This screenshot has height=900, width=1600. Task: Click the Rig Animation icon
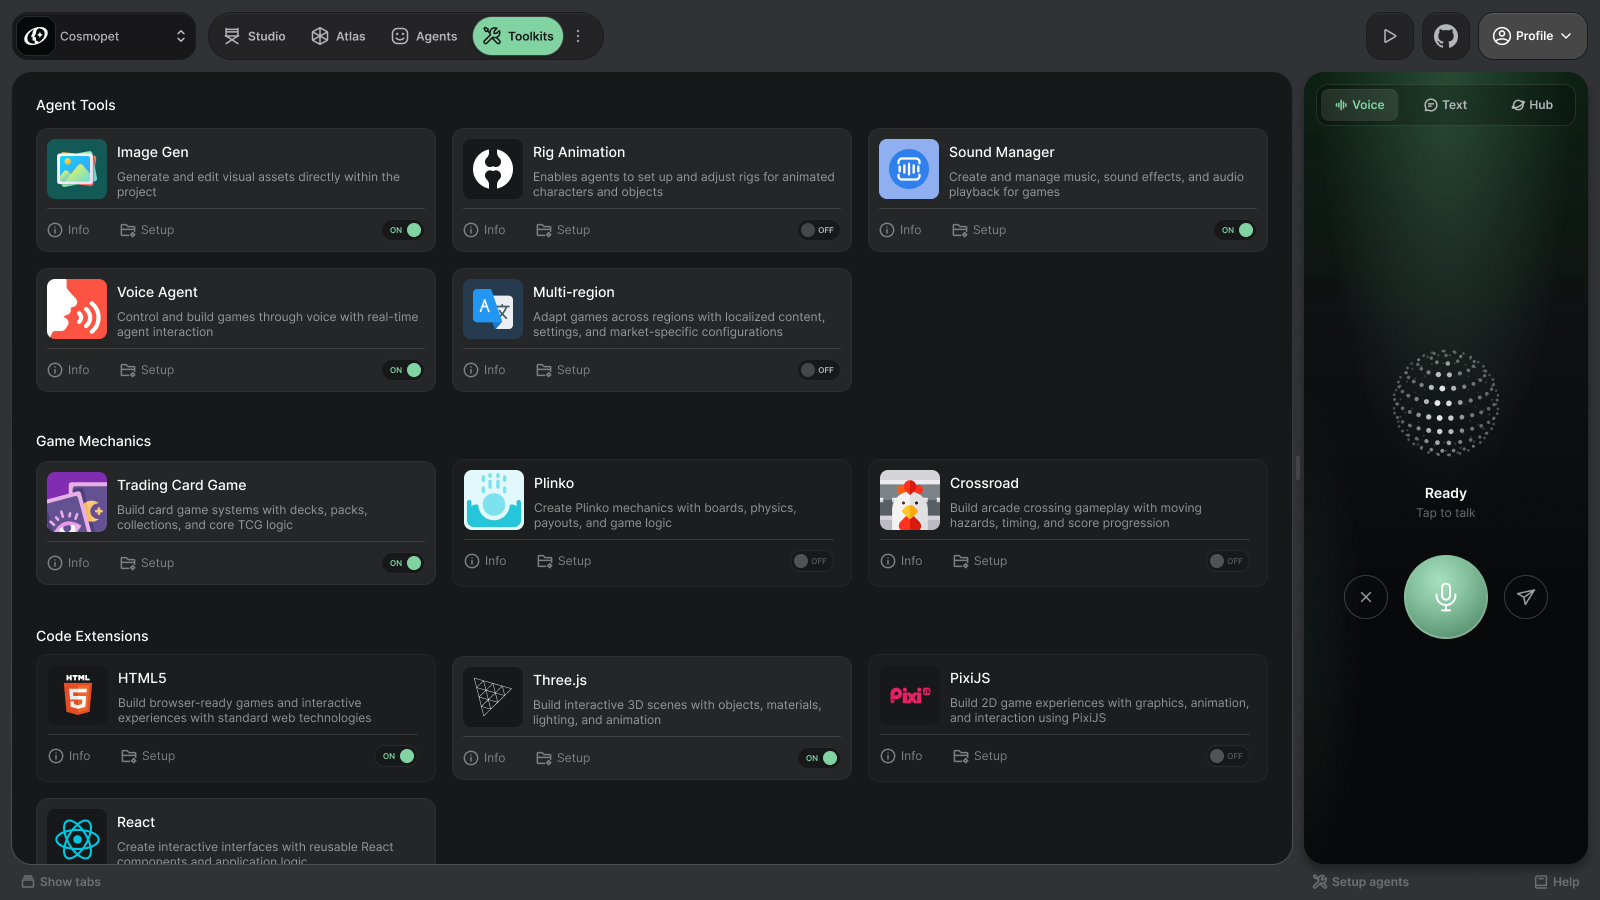click(x=493, y=169)
